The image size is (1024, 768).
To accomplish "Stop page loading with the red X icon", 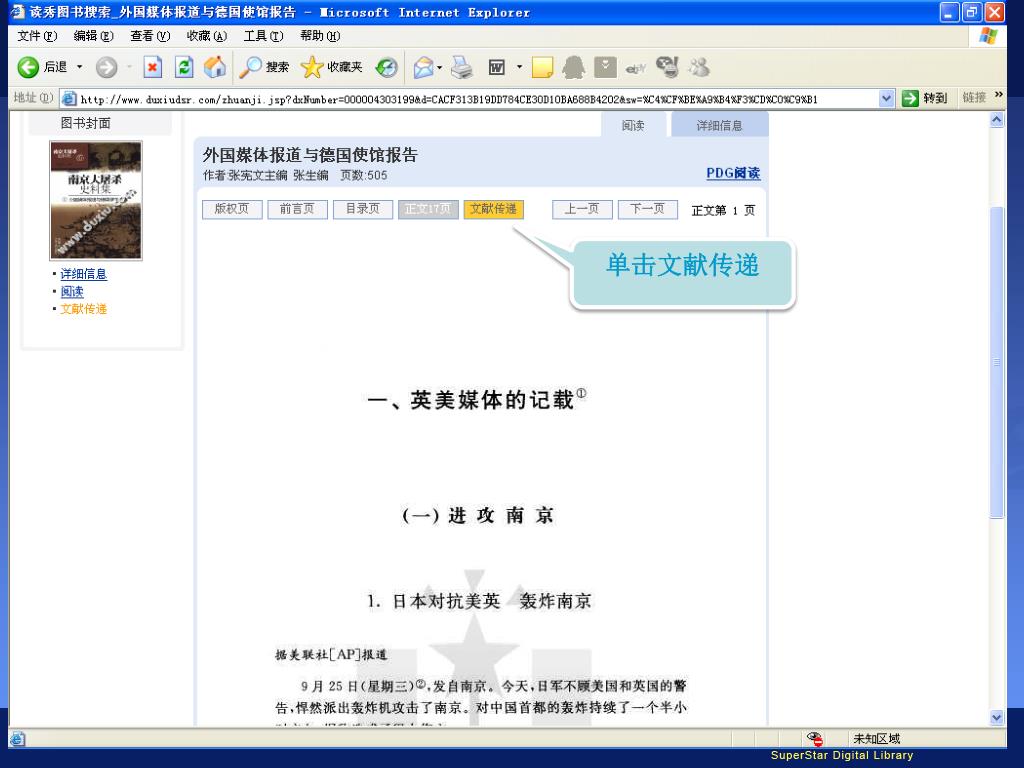I will pos(153,67).
